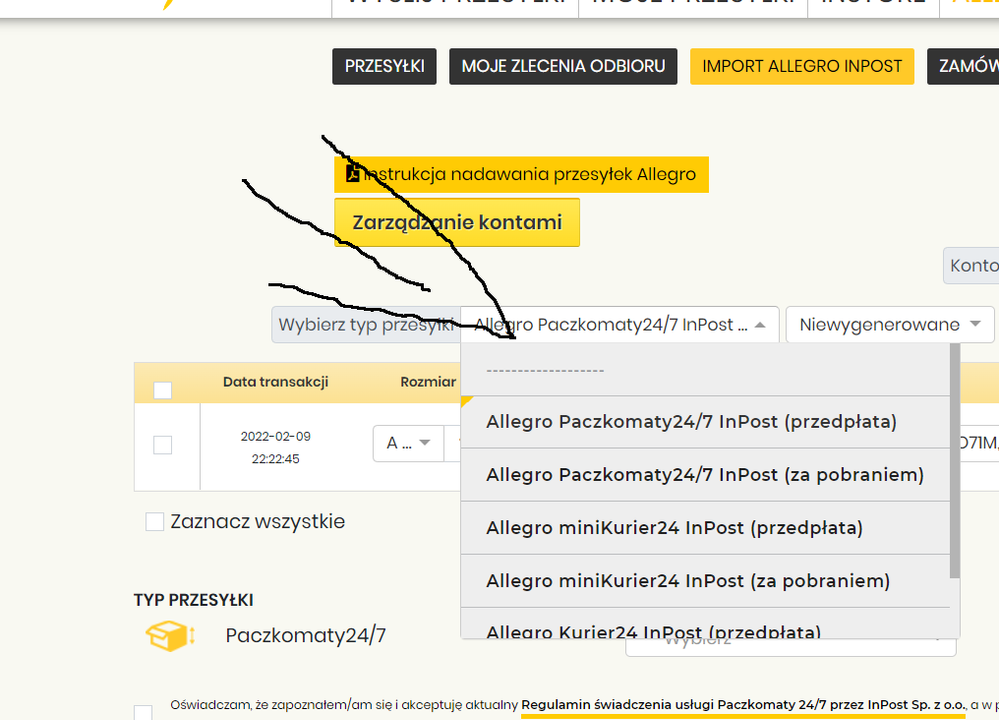This screenshot has height=720, width=999.
Task: Open MOJE ZLECENIA ODBIORU
Action: click(563, 66)
